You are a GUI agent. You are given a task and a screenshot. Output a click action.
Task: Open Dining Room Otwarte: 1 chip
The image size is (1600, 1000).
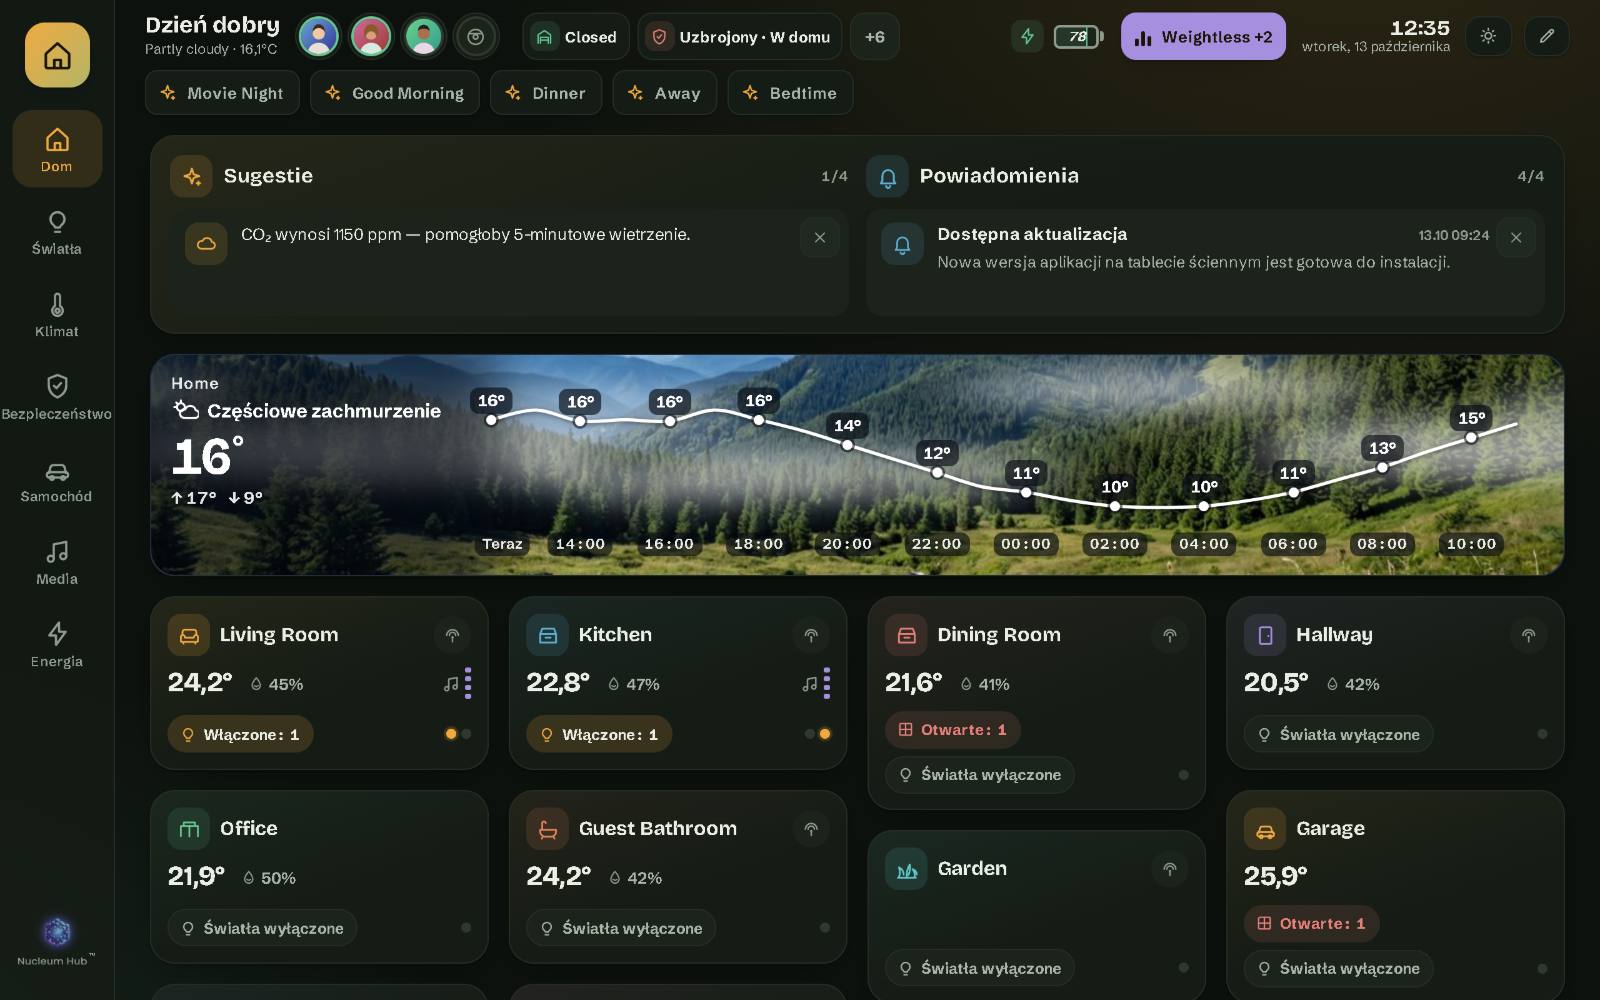point(952,730)
